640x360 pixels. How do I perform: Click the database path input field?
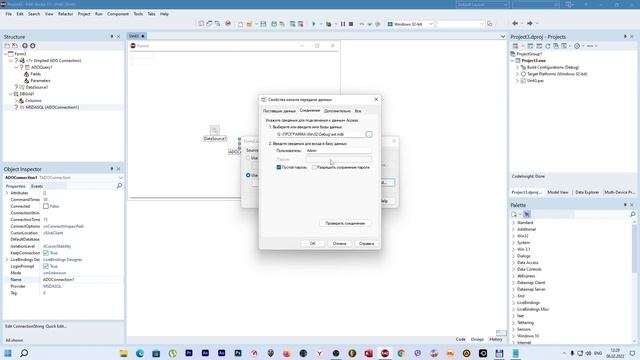click(320, 134)
